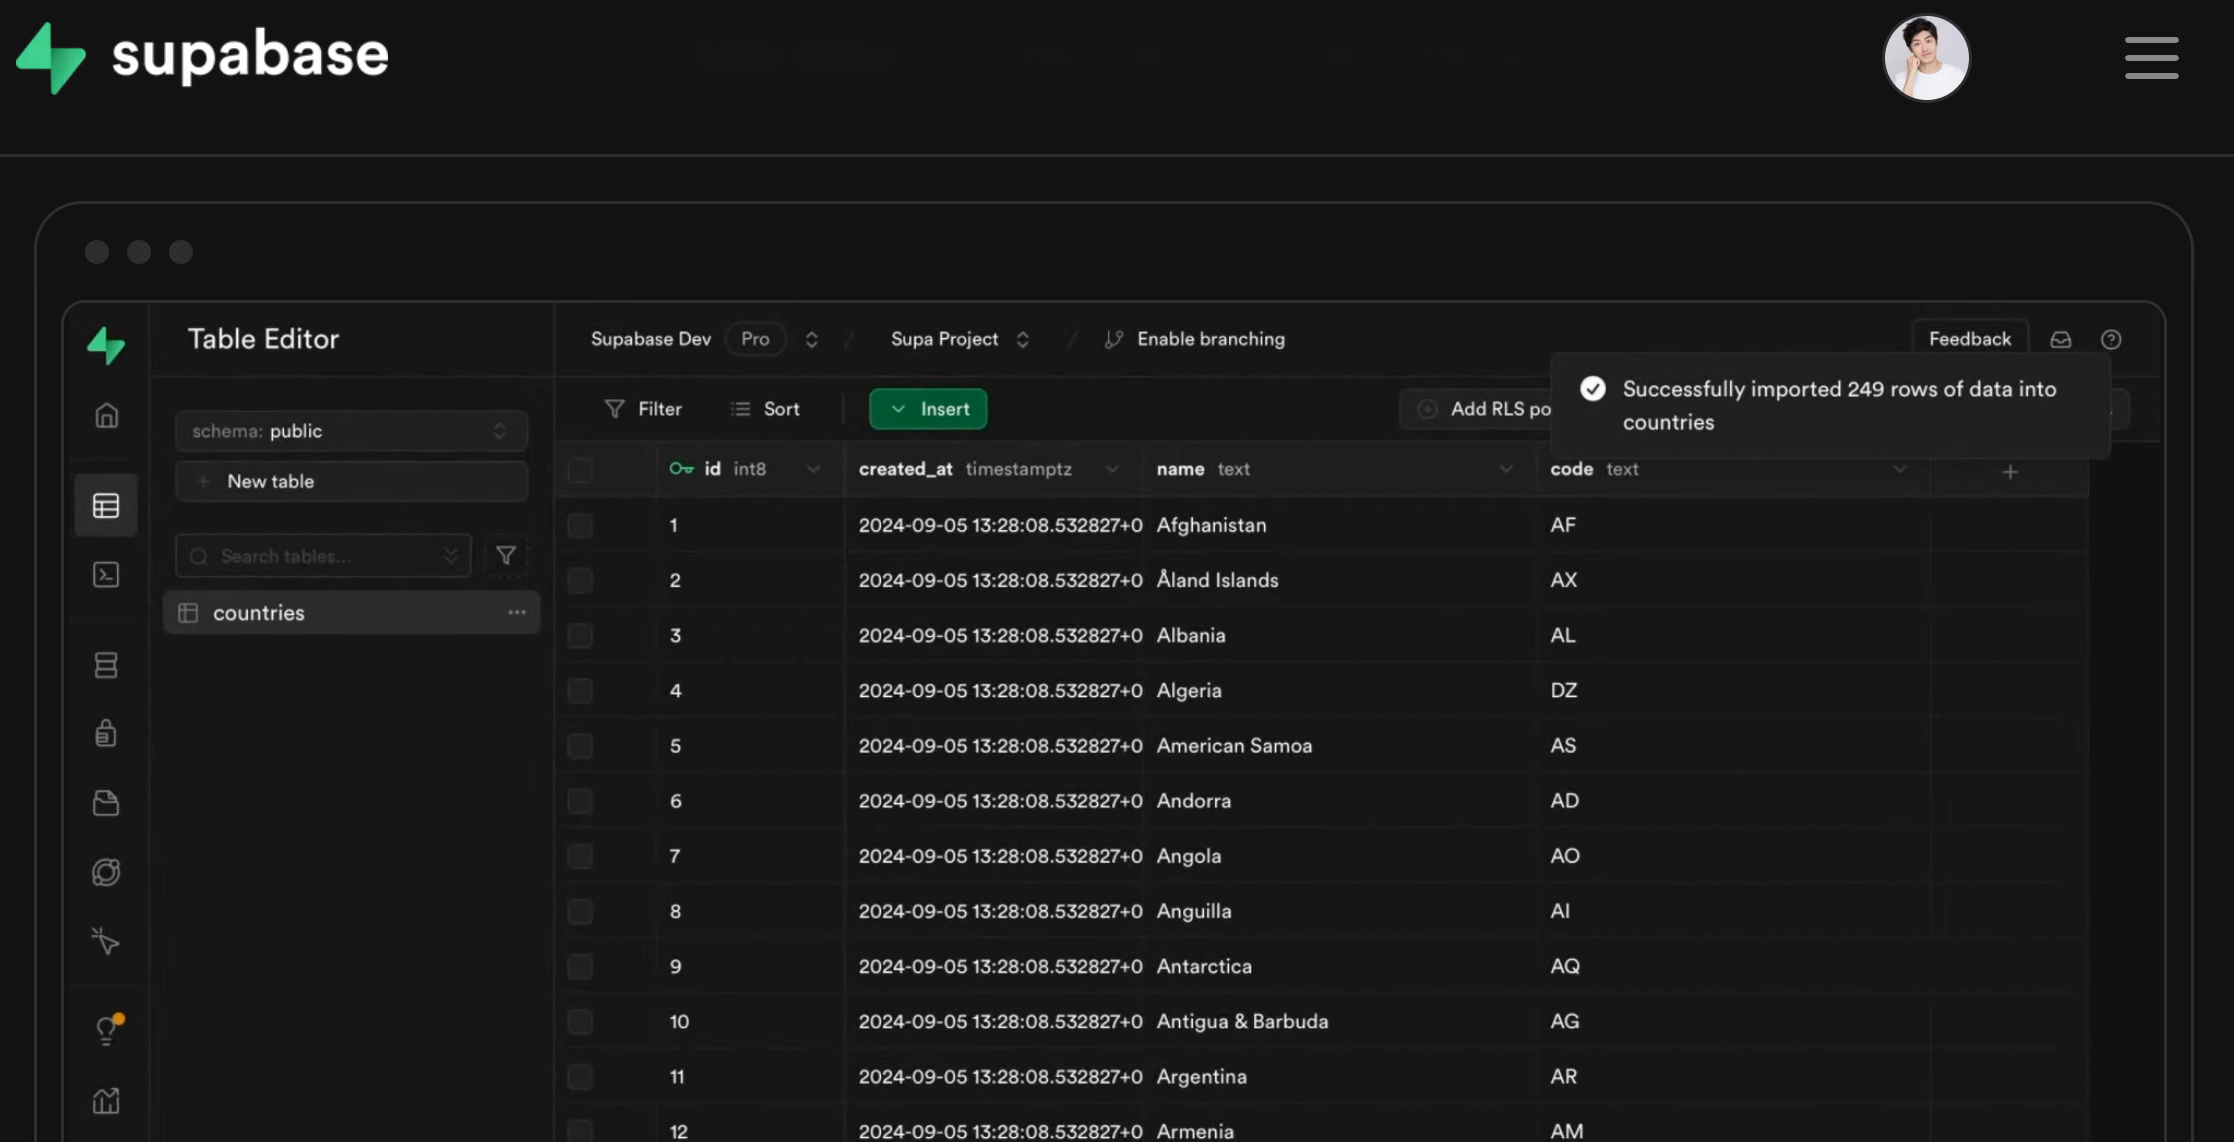Expand the schema public dropdown
This screenshot has width=2234, height=1142.
coord(351,431)
